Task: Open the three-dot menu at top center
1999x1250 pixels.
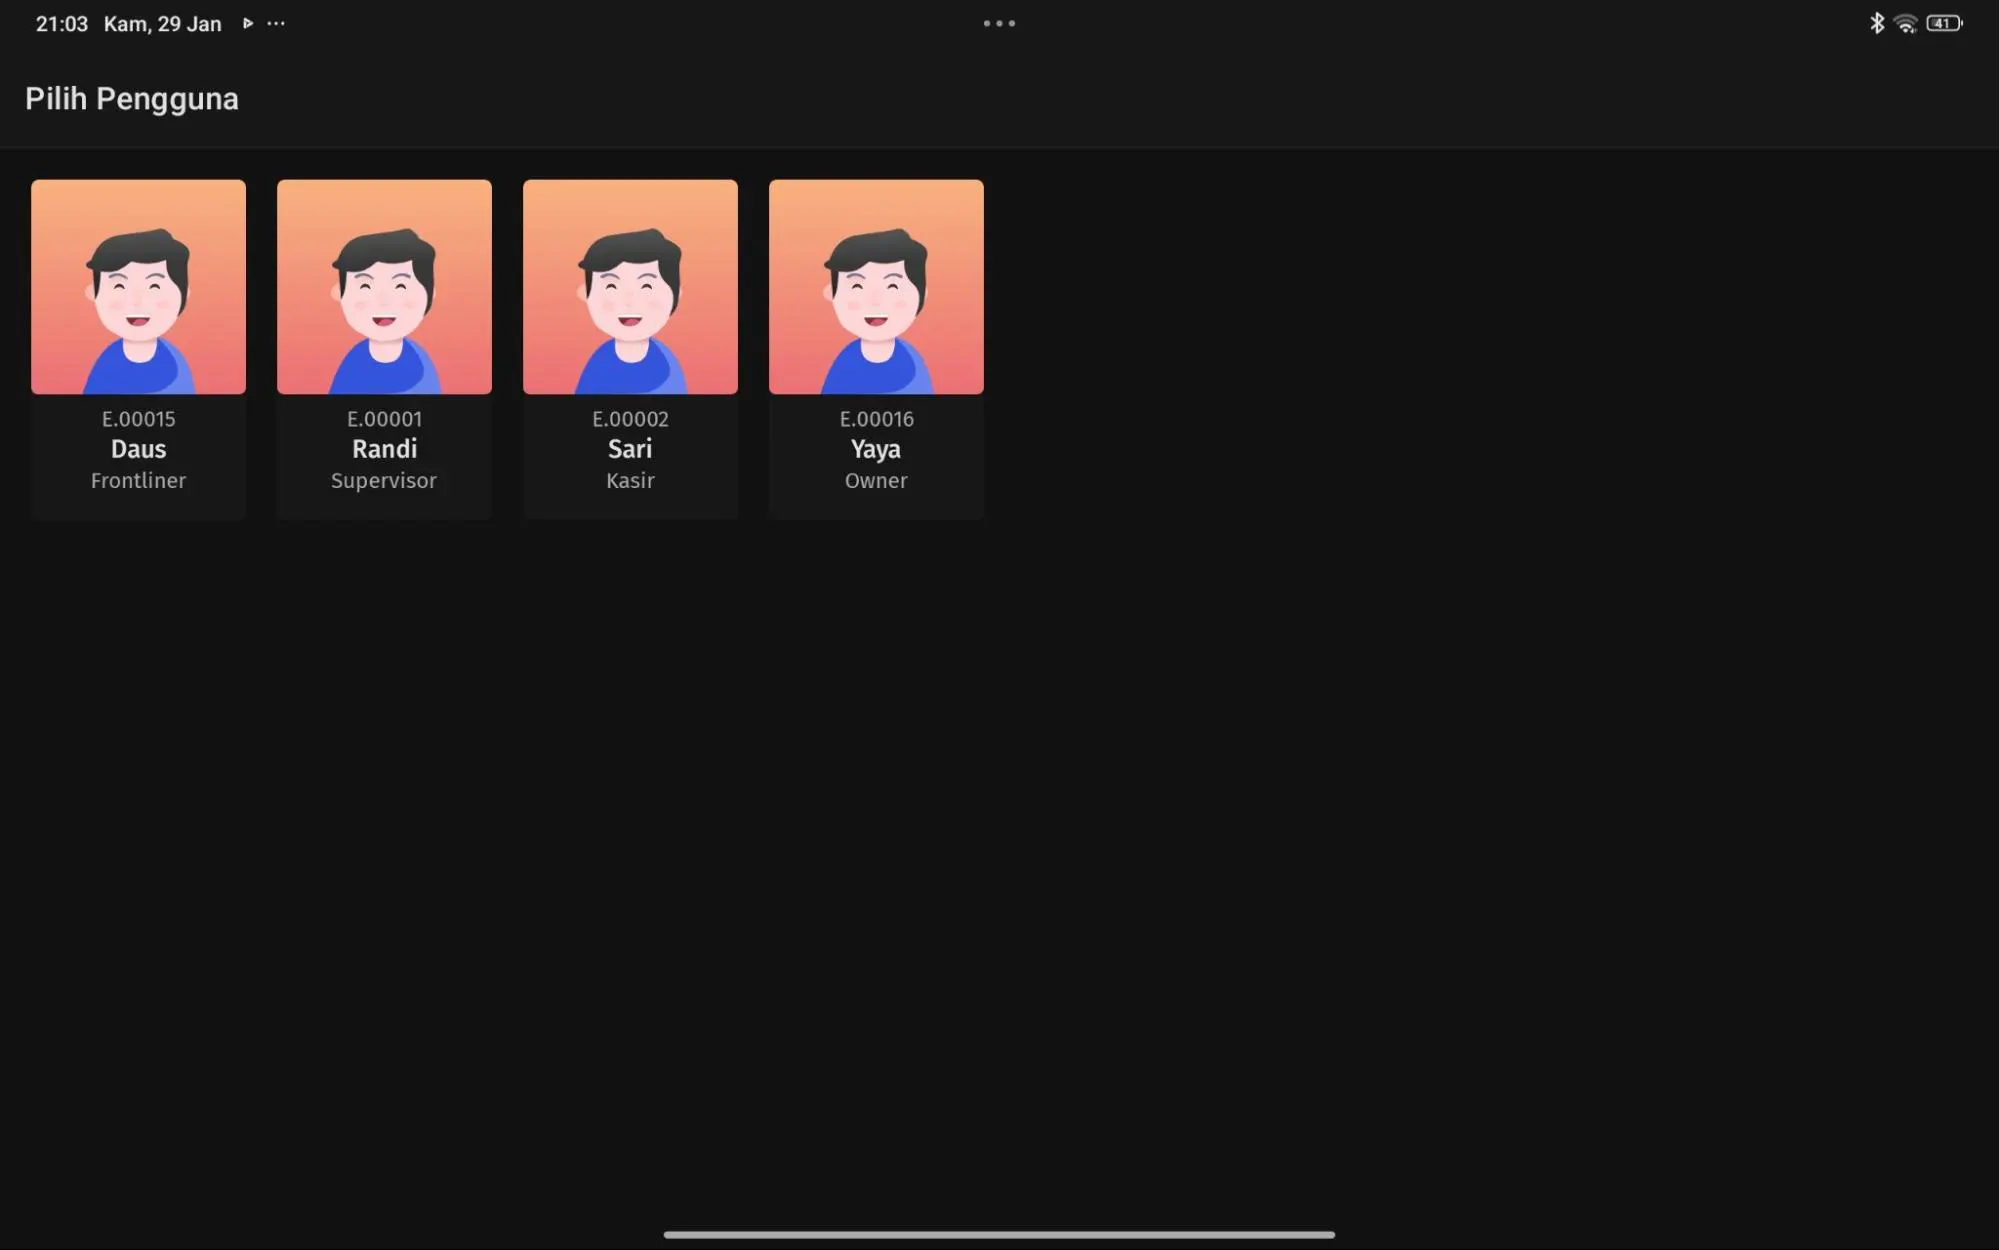Action: click(999, 23)
